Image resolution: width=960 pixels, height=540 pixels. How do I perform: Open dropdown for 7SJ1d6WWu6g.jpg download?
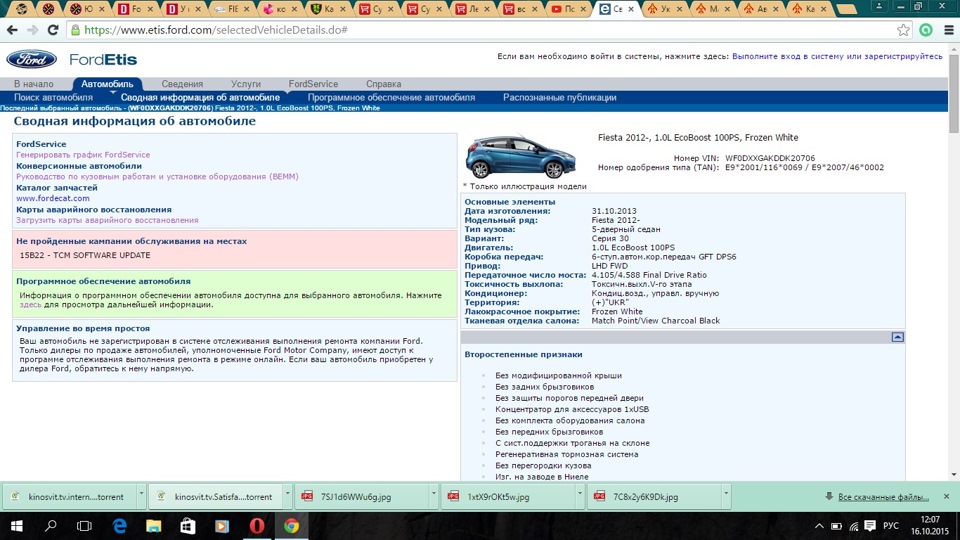tap(433, 497)
